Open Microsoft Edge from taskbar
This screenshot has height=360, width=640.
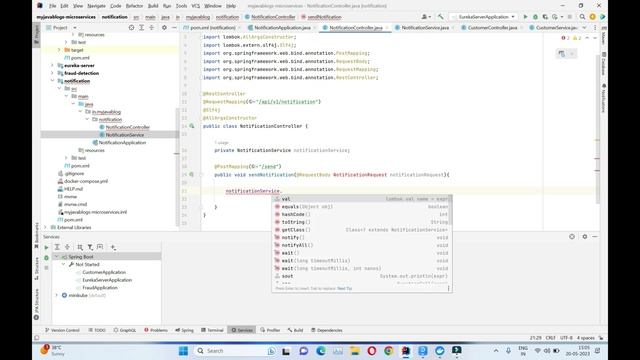click(321, 351)
